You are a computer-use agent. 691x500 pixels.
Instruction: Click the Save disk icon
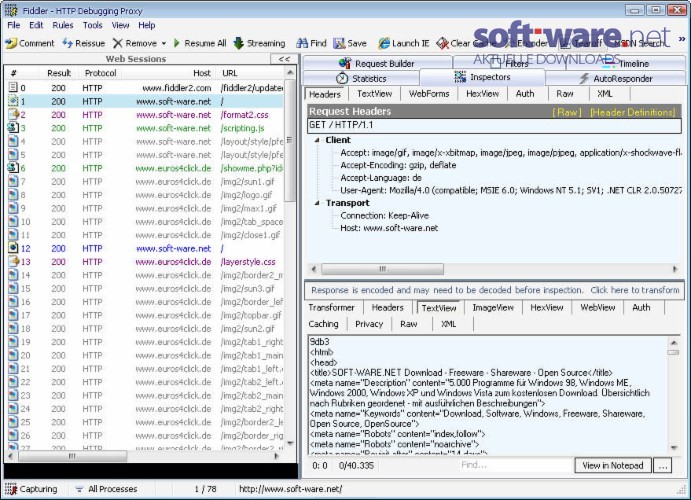click(x=339, y=43)
